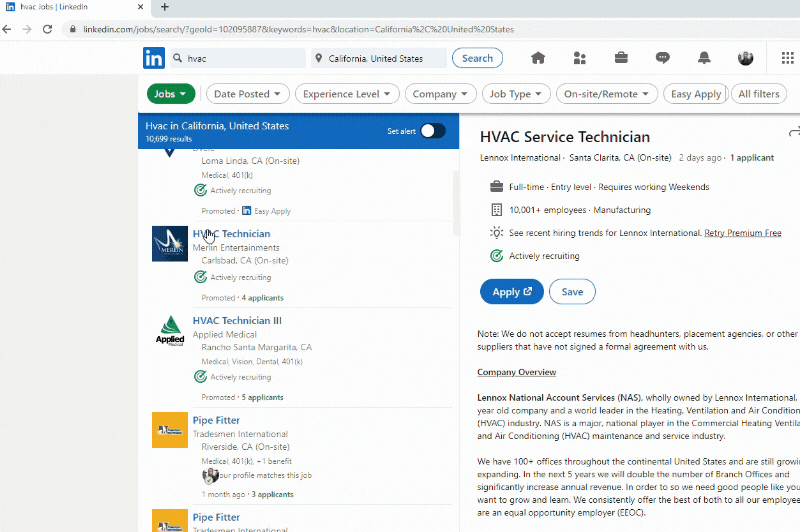Click the job list scrollbar
This screenshot has height=532, width=800.
[456, 203]
